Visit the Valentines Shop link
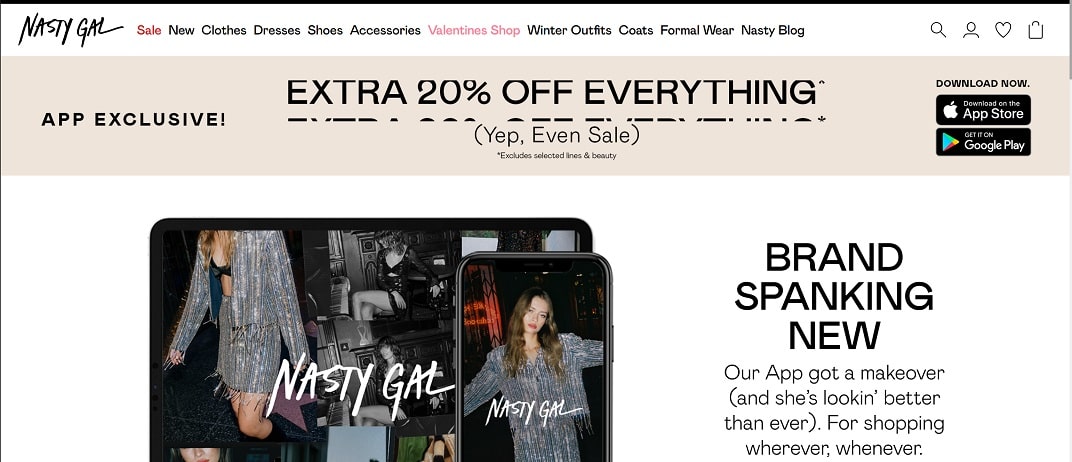Screen dimensions: 1072x462 (x=474, y=30)
